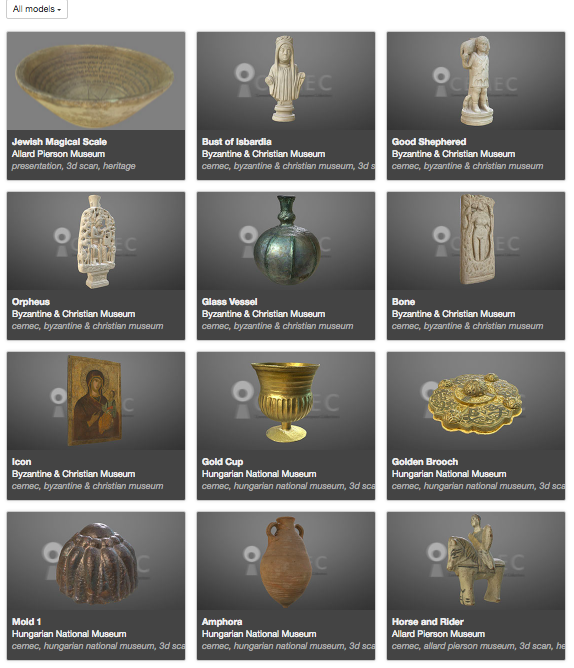Image resolution: width=574 pixels, height=668 pixels.
Task: Click the Glass Vessel title link
Action: tap(230, 302)
